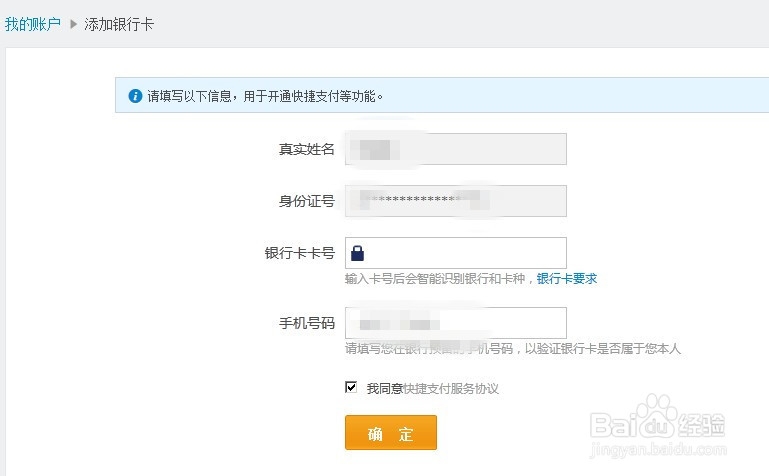Screen dimensions: 769x476
Task: Click the breadcrumb arrow after 我的账户
Action: [x=73, y=23]
